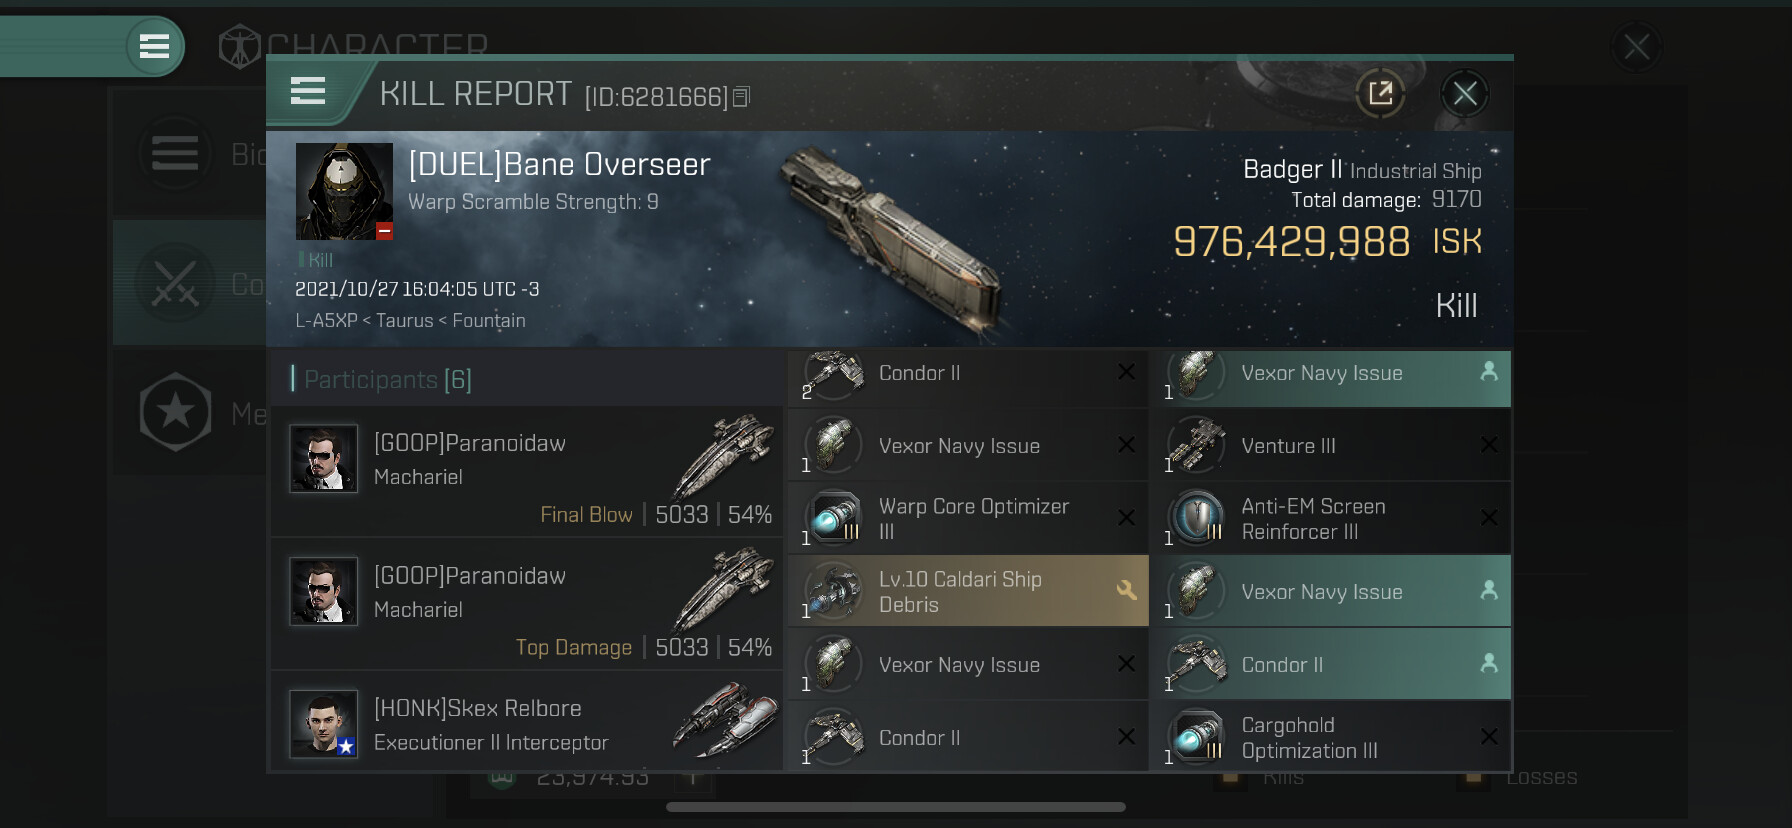This screenshot has height=828, width=1792.
Task: Open the main teal hamburger menu
Action: [x=154, y=46]
